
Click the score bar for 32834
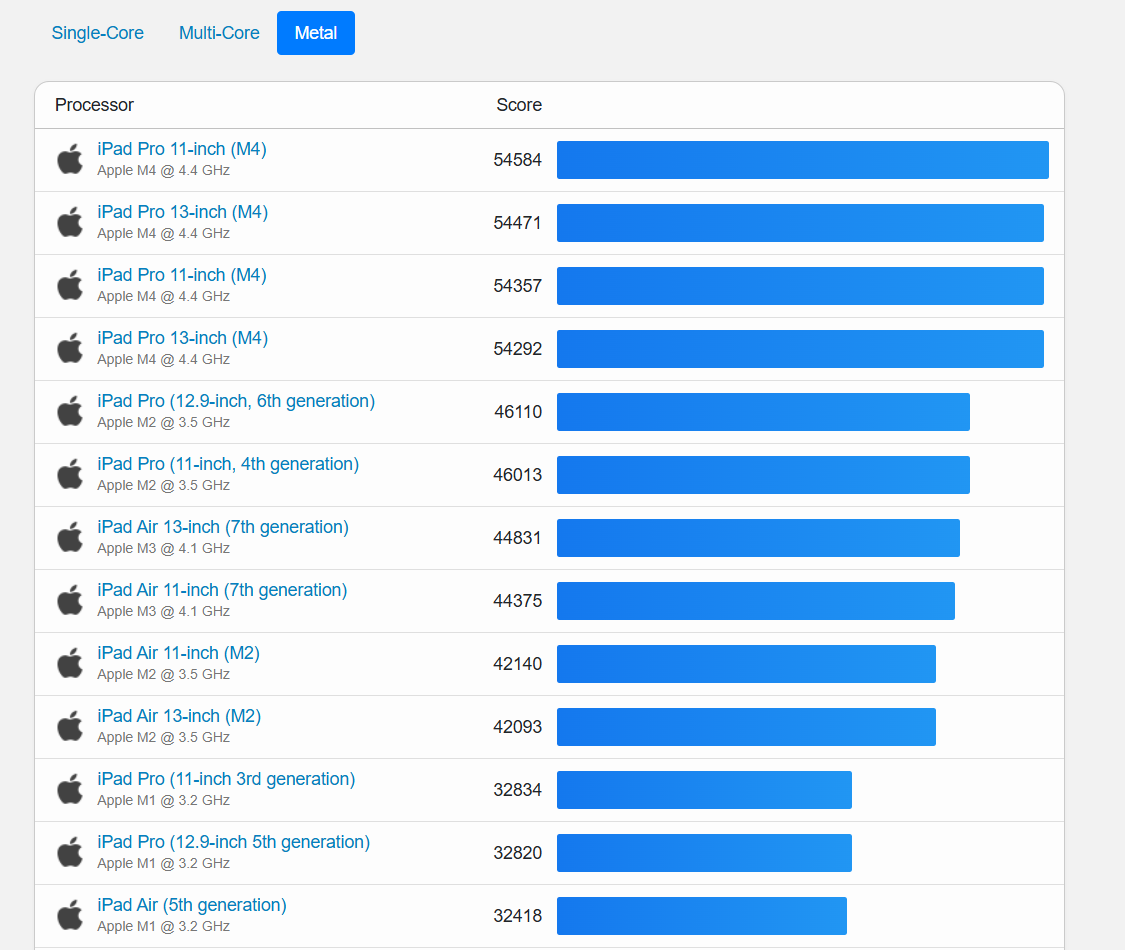pos(705,790)
